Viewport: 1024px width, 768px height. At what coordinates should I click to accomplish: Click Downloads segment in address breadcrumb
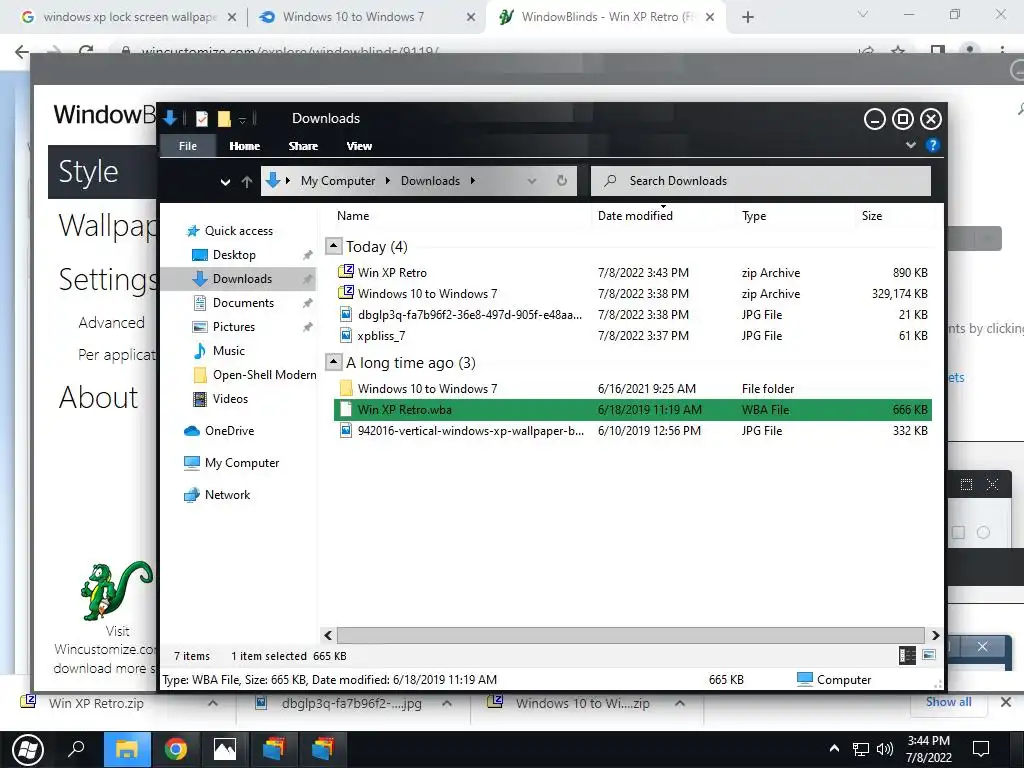430,181
